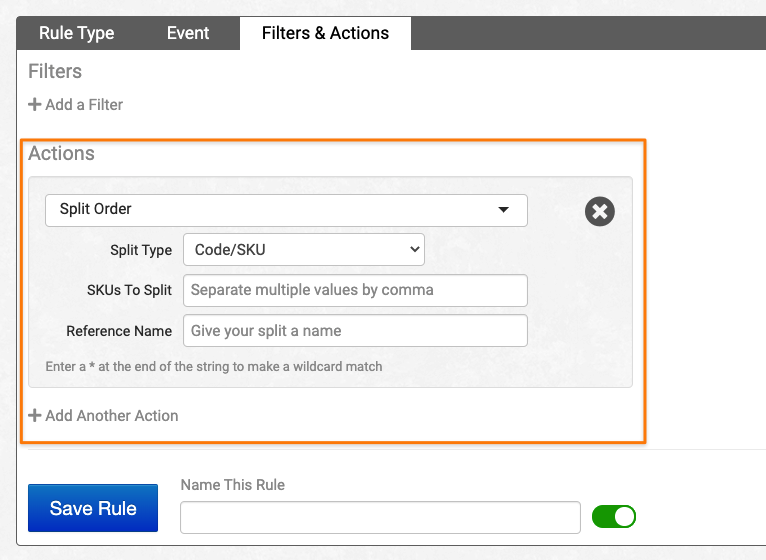Image resolution: width=766 pixels, height=560 pixels.
Task: Click the Actions section heading
Action: (61, 154)
